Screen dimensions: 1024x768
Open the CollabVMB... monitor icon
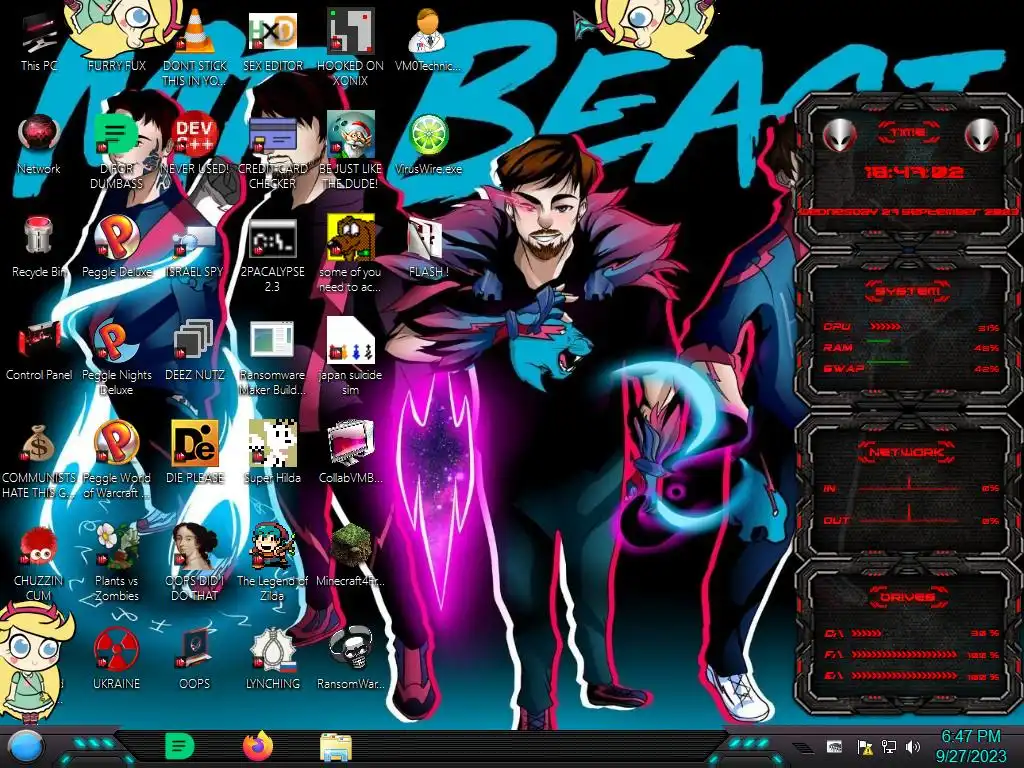point(351,444)
